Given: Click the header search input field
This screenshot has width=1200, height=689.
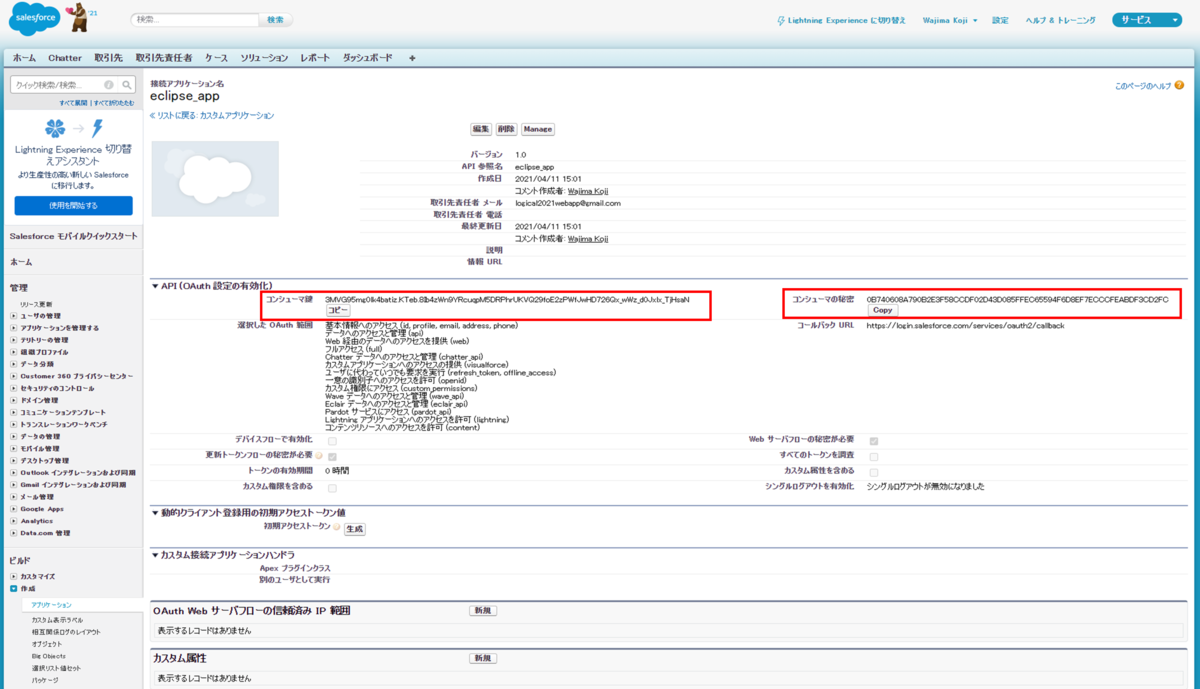Looking at the screenshot, I should pyautogui.click(x=195, y=20).
